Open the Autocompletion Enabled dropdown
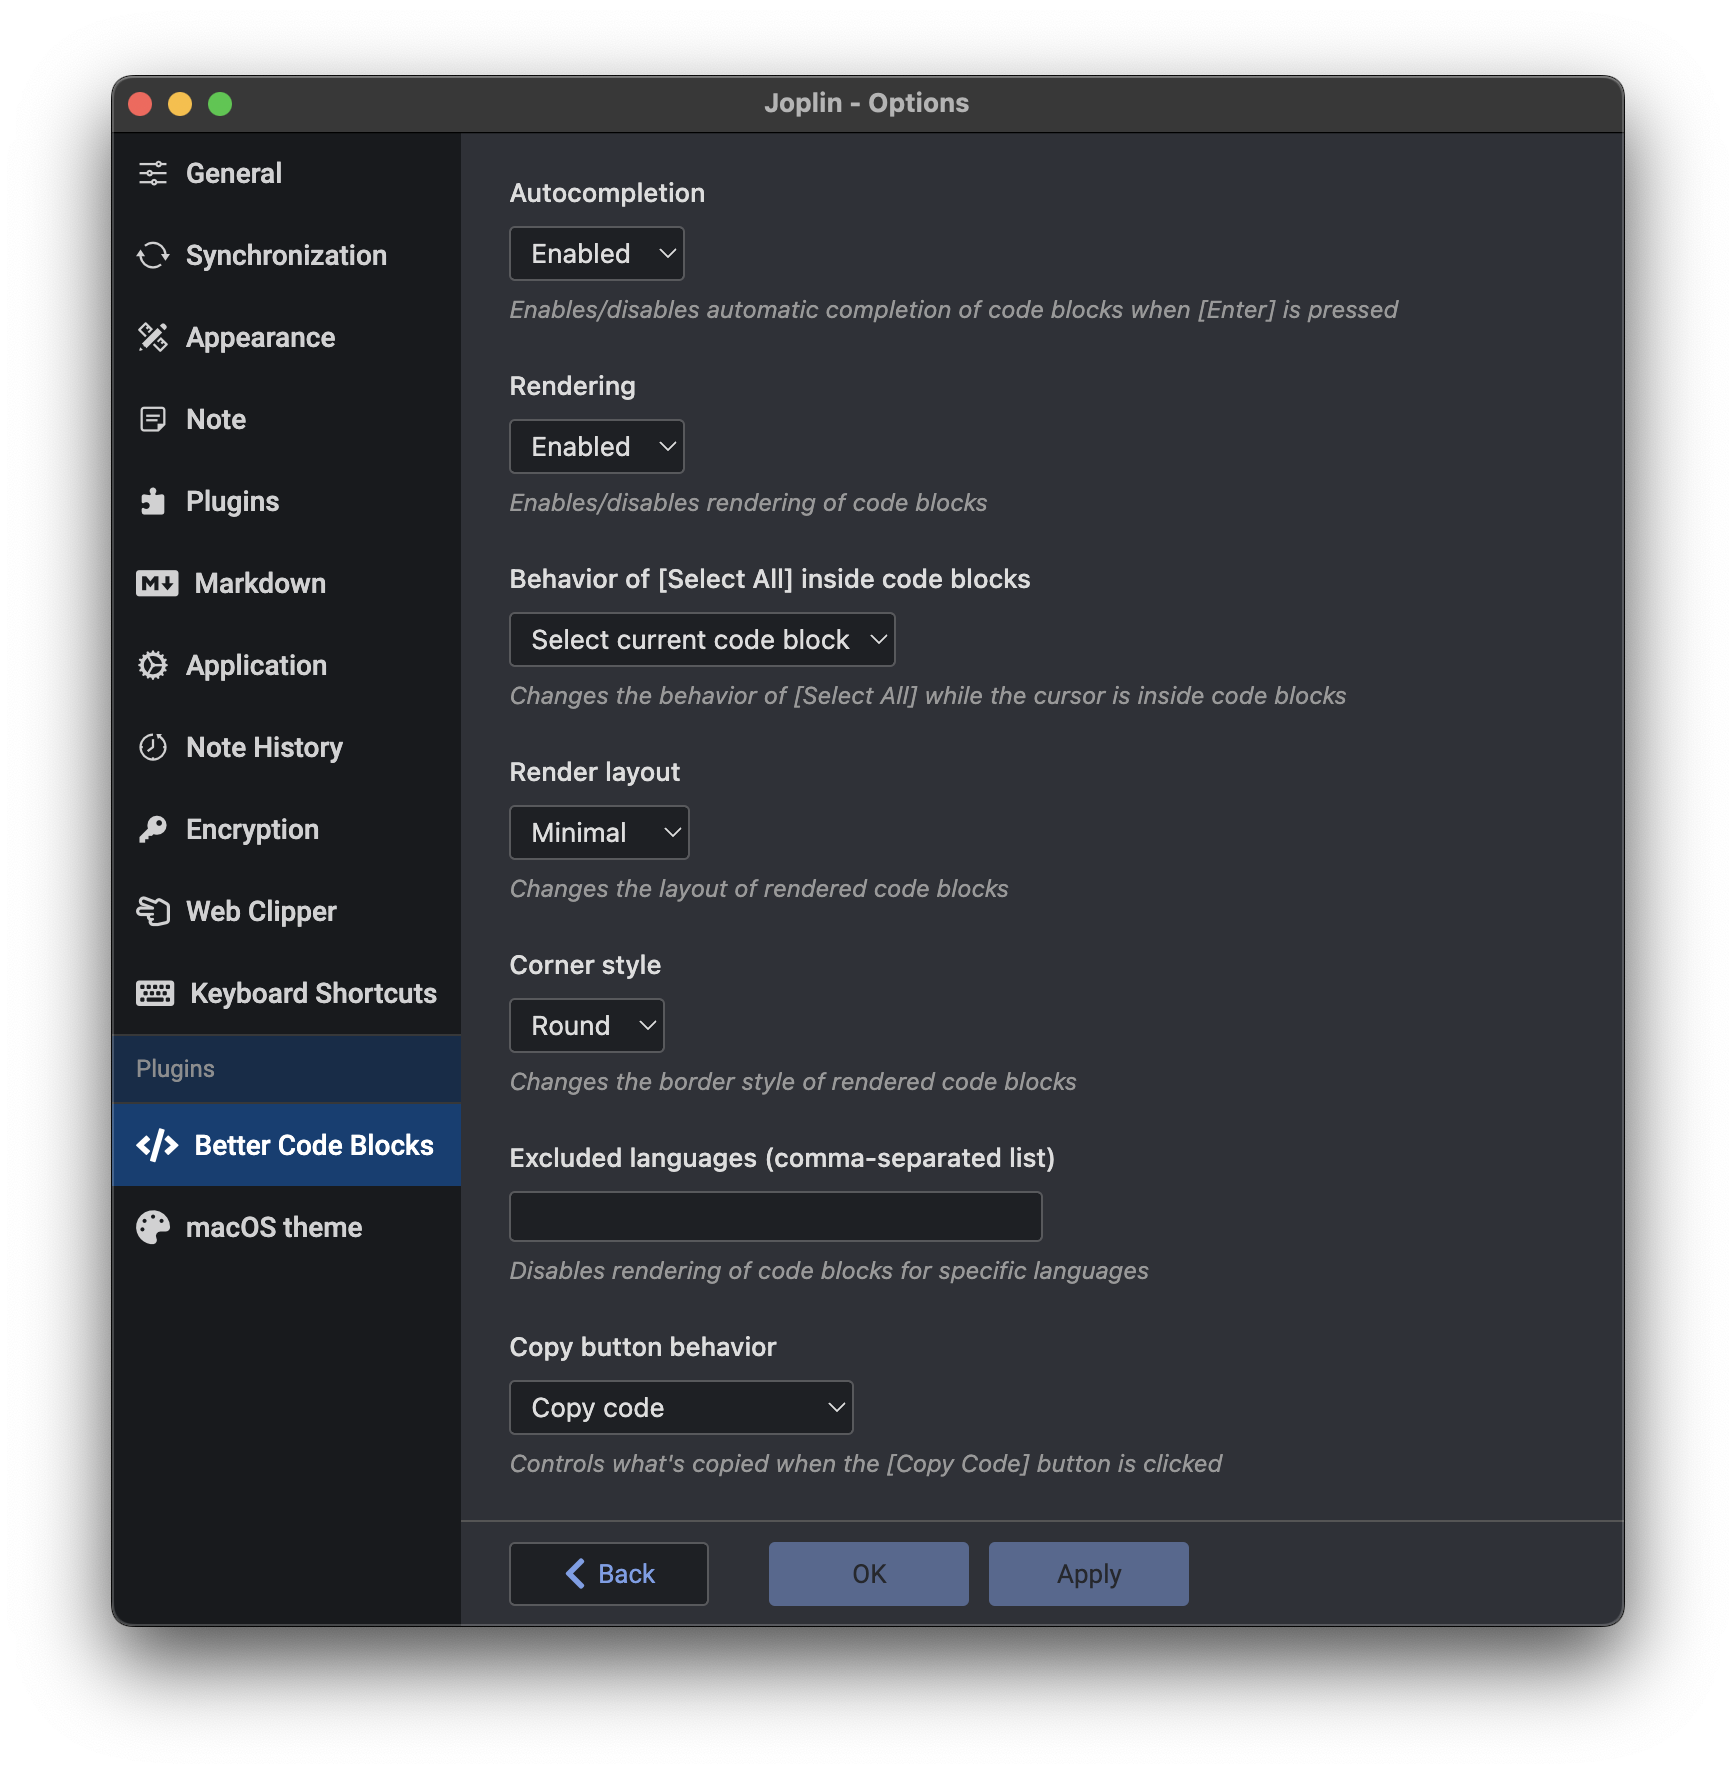The height and width of the screenshot is (1774, 1736). [x=597, y=253]
